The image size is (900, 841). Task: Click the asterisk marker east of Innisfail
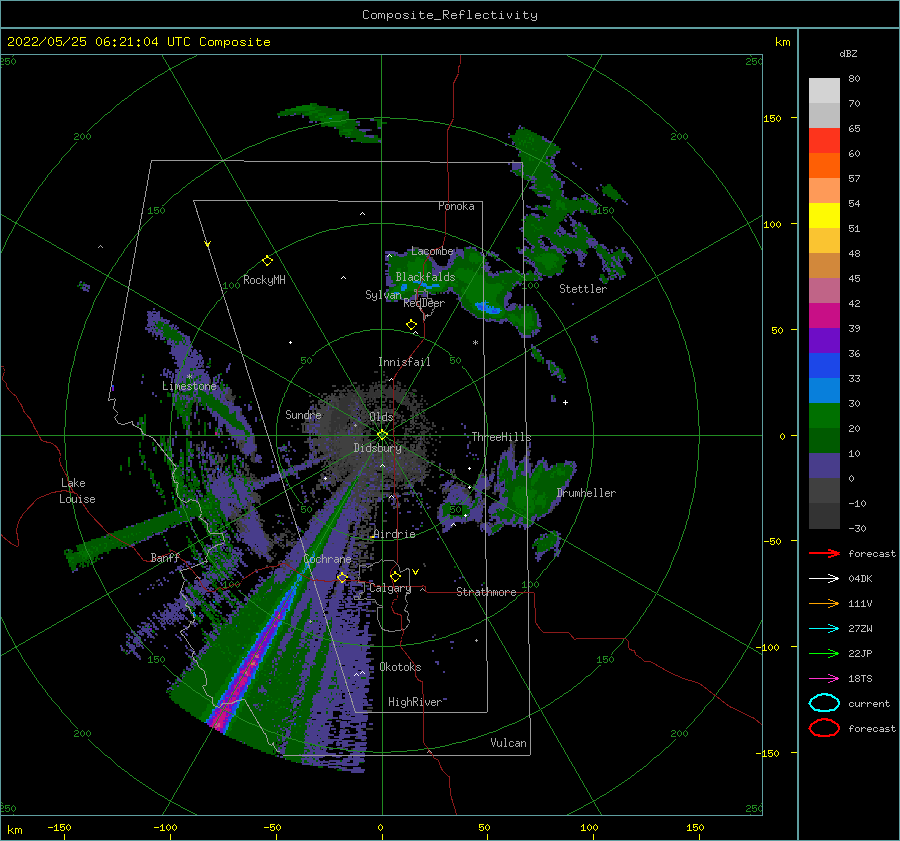(x=475, y=343)
